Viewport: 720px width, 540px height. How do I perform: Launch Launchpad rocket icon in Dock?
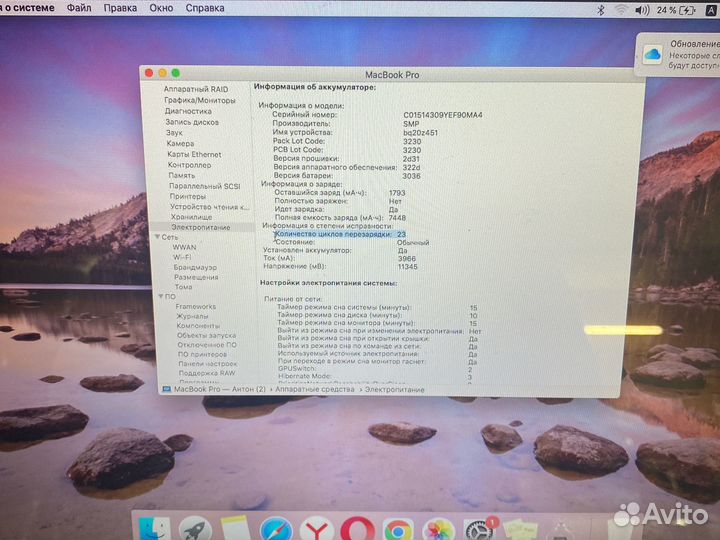[195, 529]
